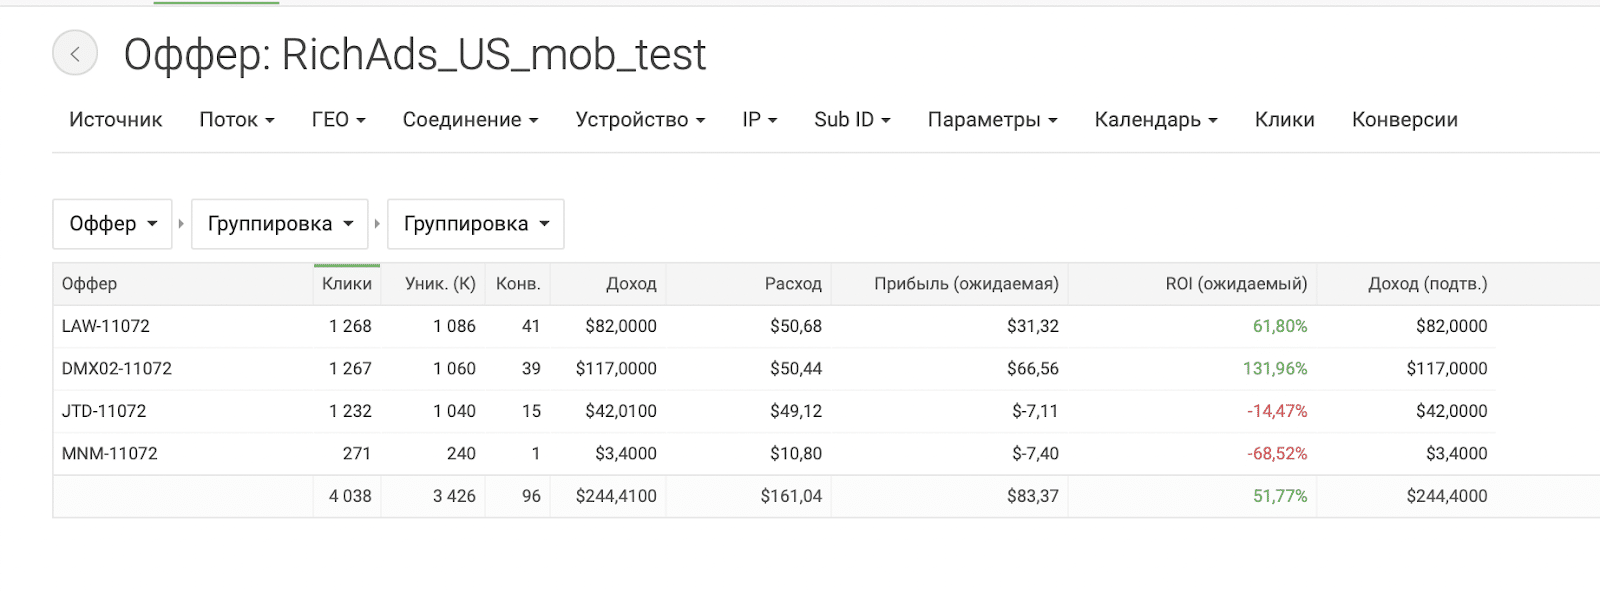
Task: Open the ГЕО dropdown menu
Action: [x=339, y=120]
